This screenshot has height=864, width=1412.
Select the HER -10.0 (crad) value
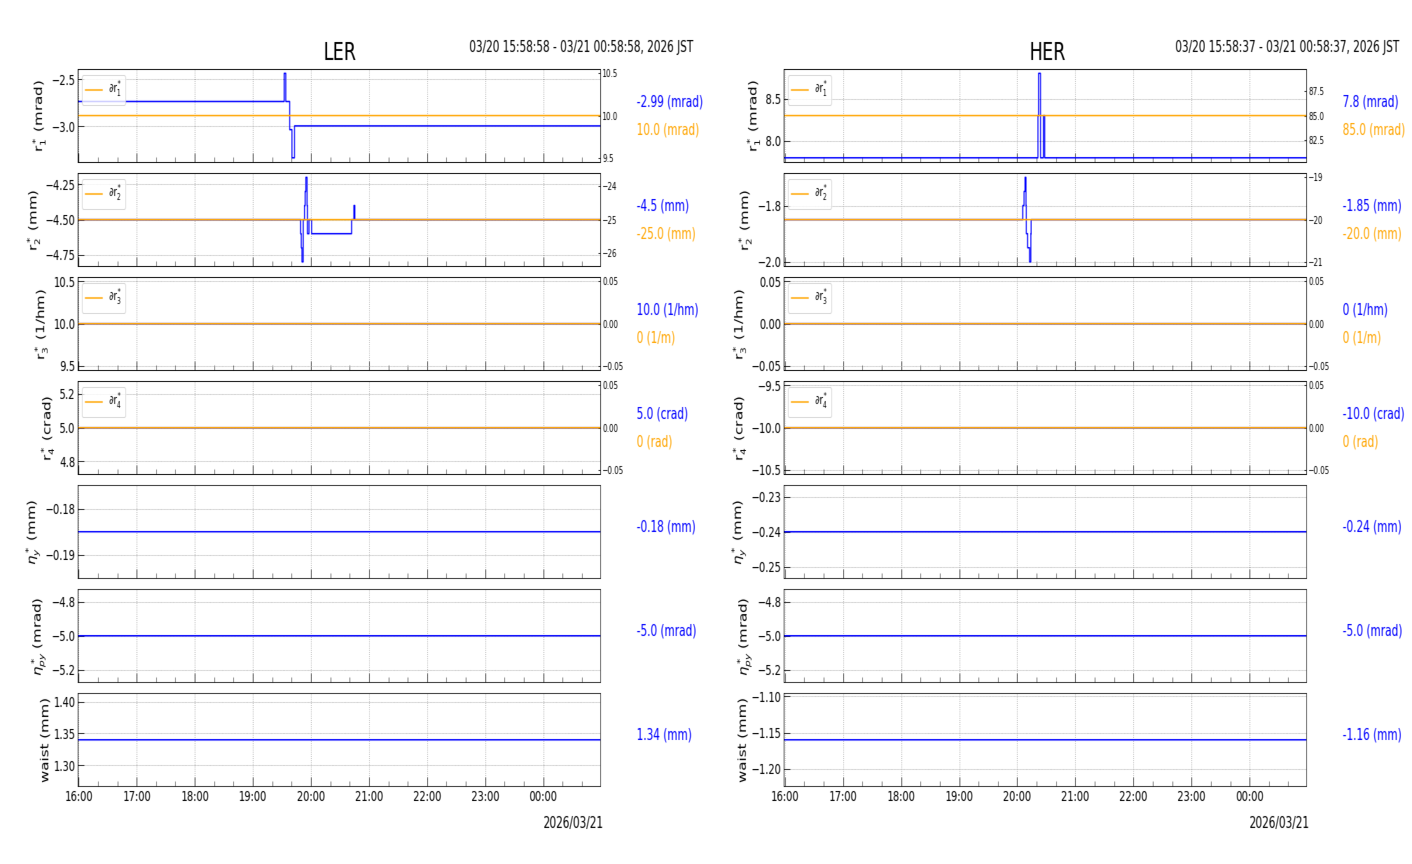(1372, 414)
